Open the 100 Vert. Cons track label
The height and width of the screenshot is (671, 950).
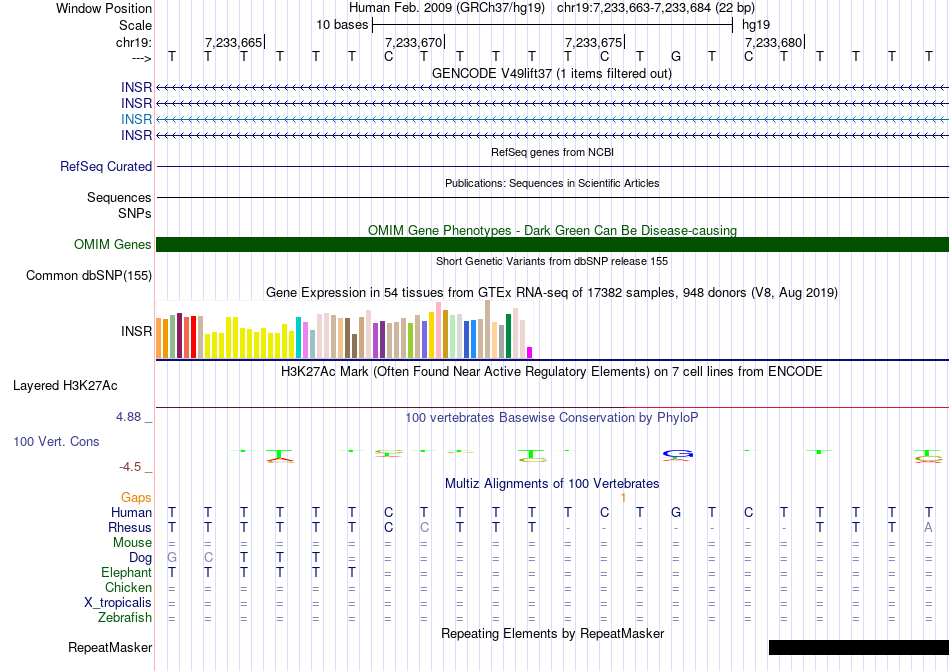56,441
